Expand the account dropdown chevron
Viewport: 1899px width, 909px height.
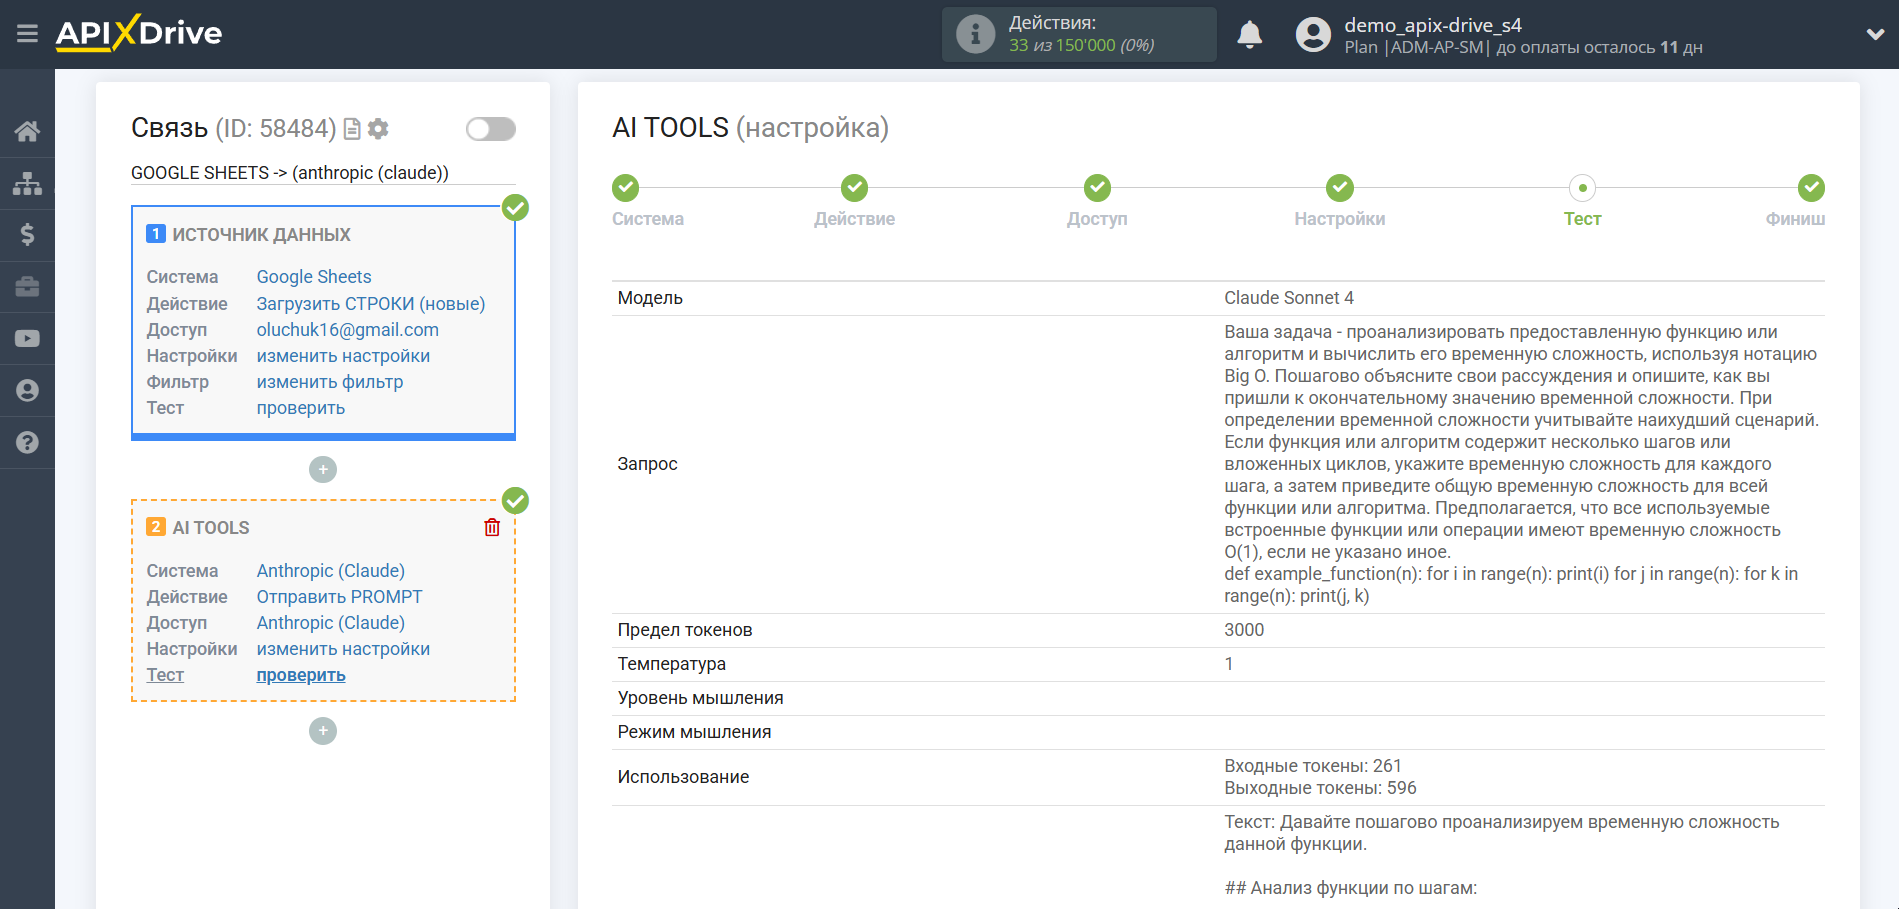click(x=1874, y=35)
